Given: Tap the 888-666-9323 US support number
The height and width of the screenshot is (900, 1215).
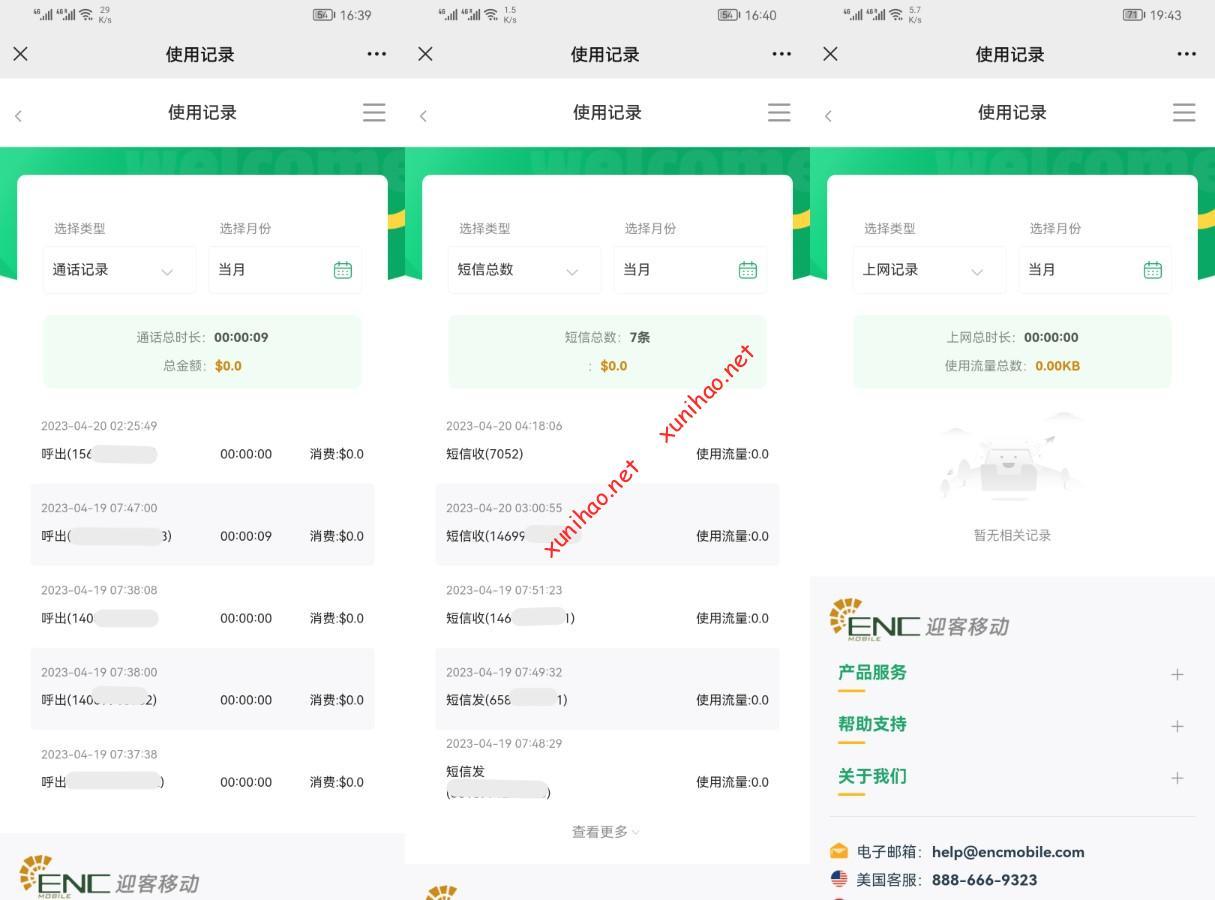Looking at the screenshot, I should 984,880.
